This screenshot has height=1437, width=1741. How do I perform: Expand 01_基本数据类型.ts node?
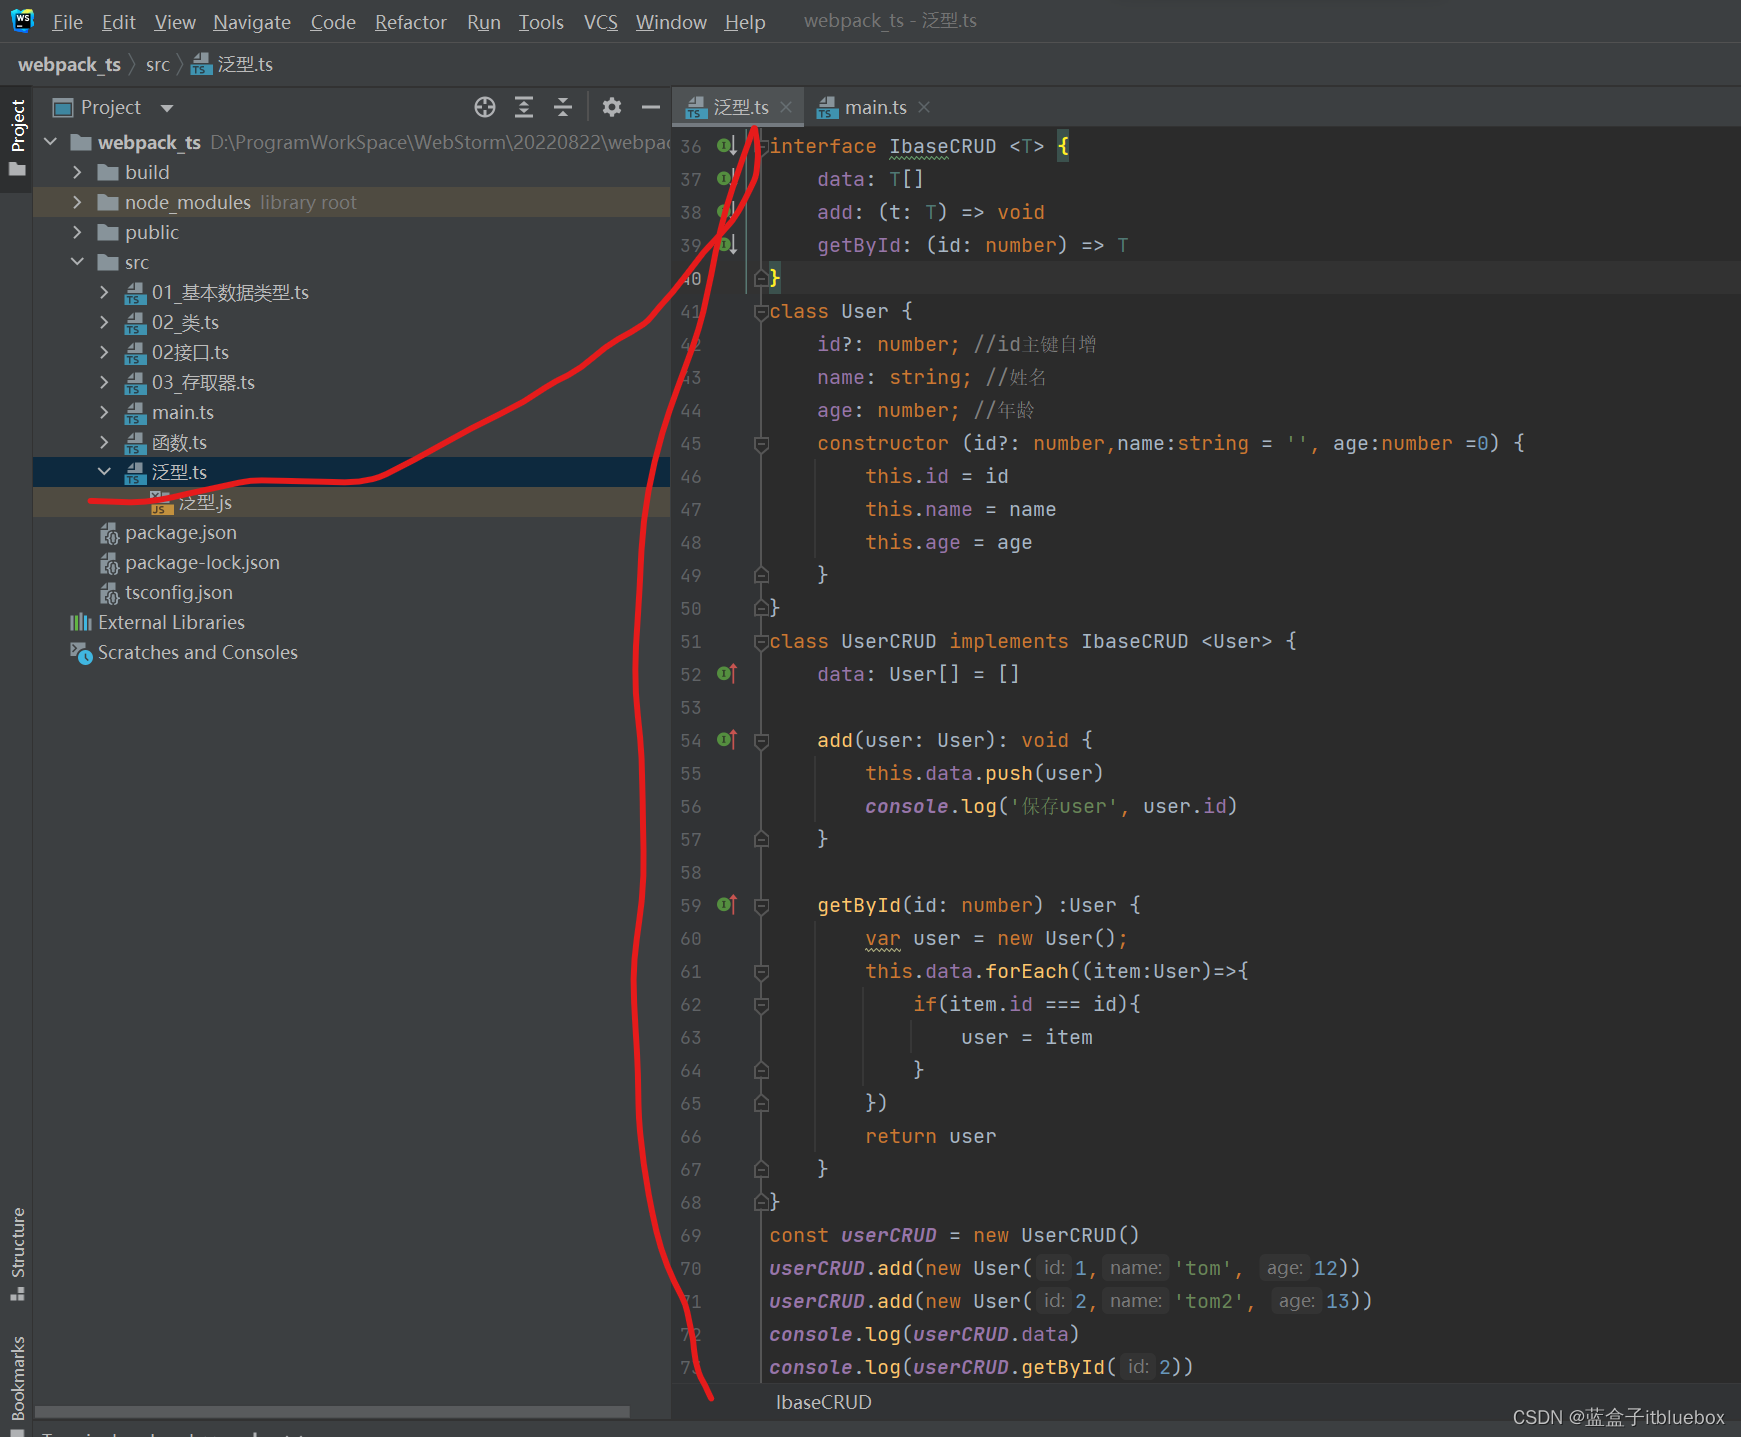[104, 292]
